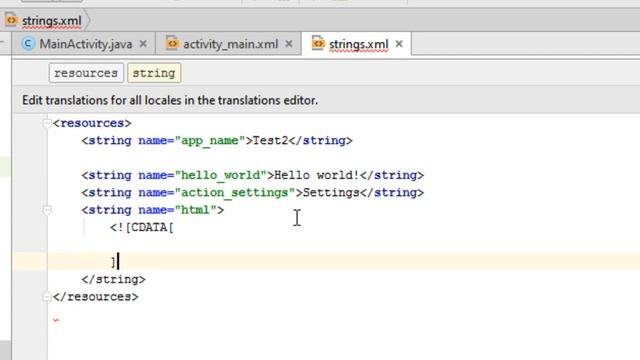Select the string tag breadcrumb
Viewport: 640px width, 360px height.
154,73
